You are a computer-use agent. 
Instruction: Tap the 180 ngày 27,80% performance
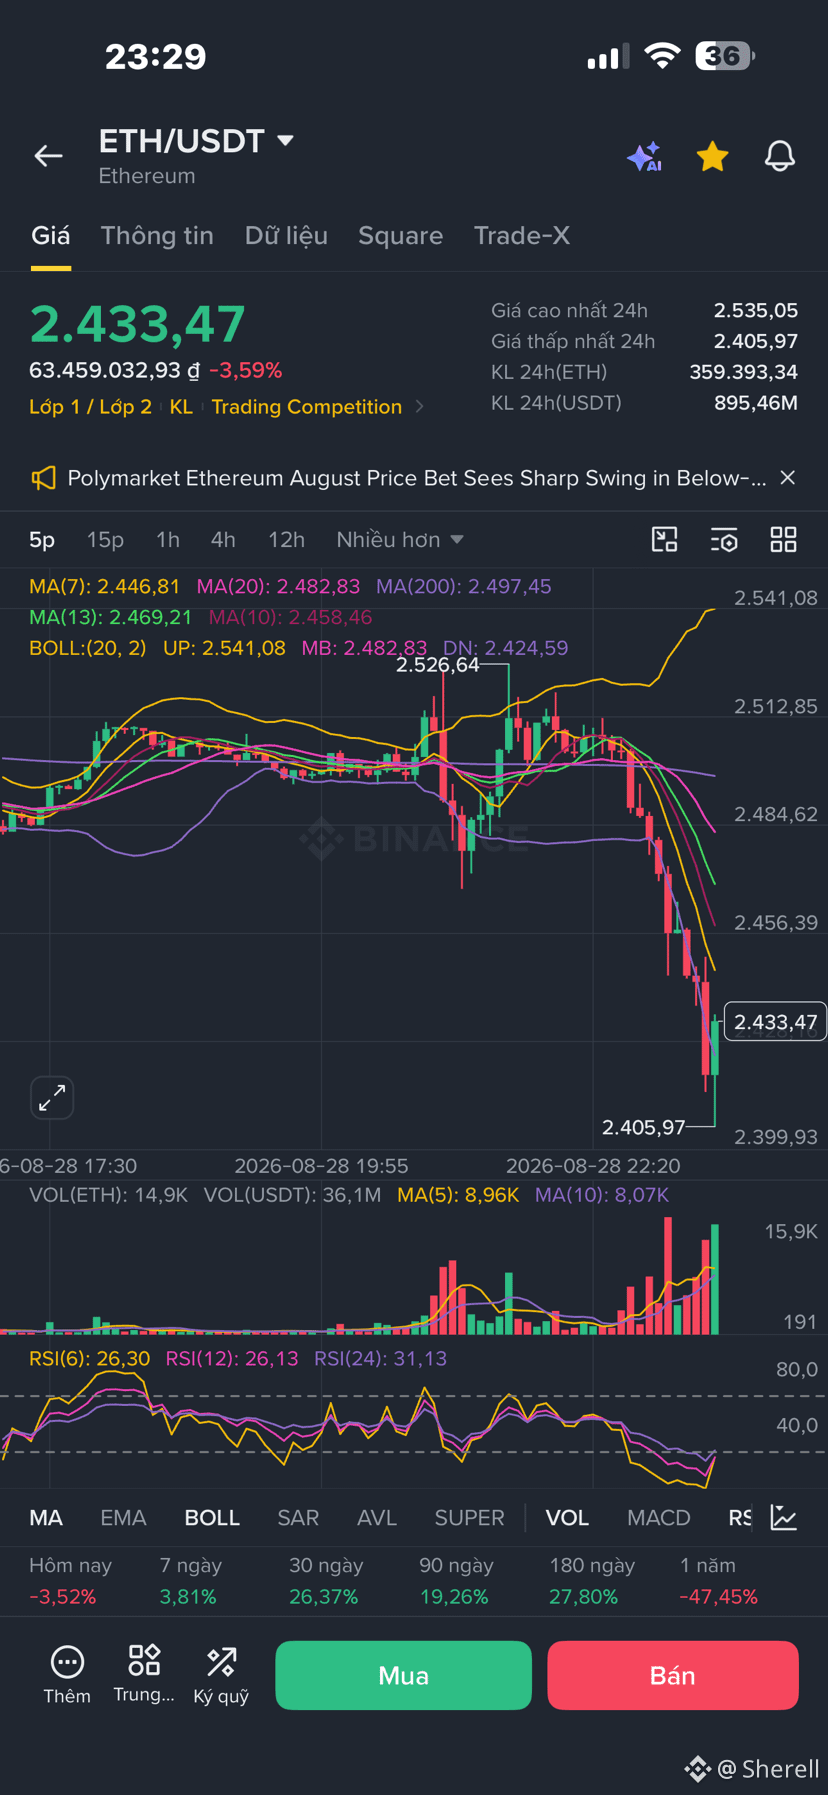tap(592, 1581)
